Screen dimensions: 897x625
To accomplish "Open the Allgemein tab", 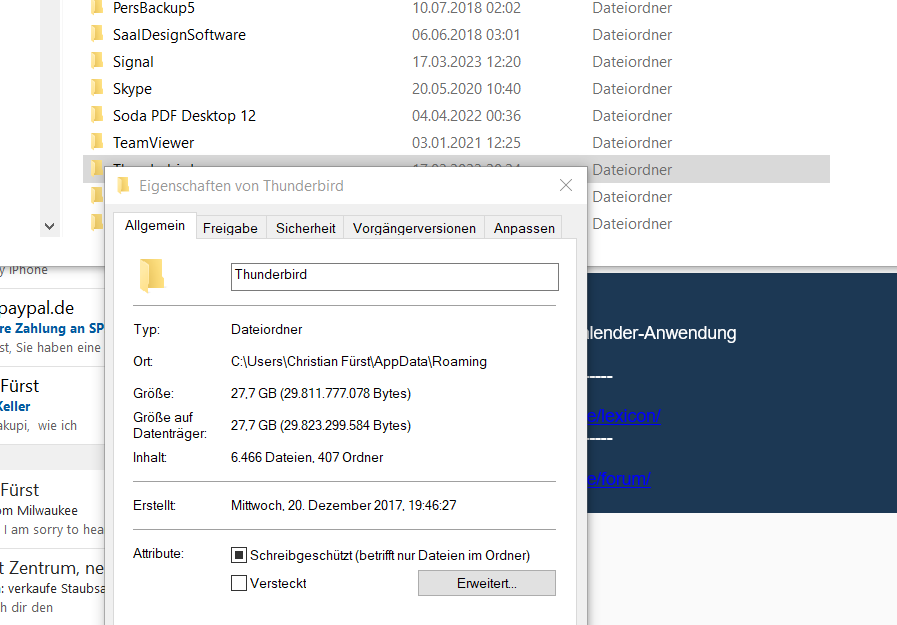I will tap(155, 226).
